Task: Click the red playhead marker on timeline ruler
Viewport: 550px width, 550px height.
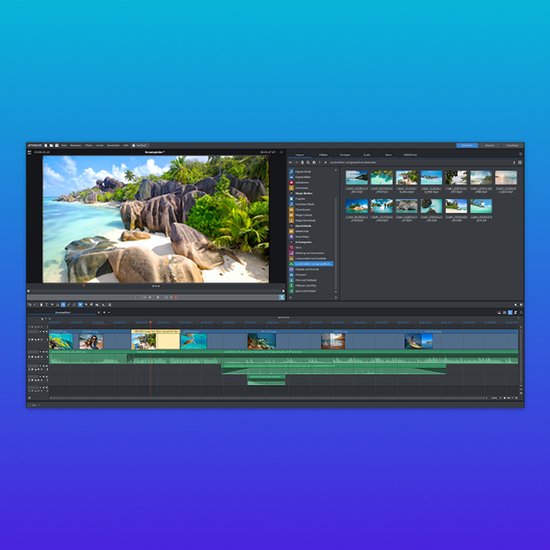Action: coord(150,322)
